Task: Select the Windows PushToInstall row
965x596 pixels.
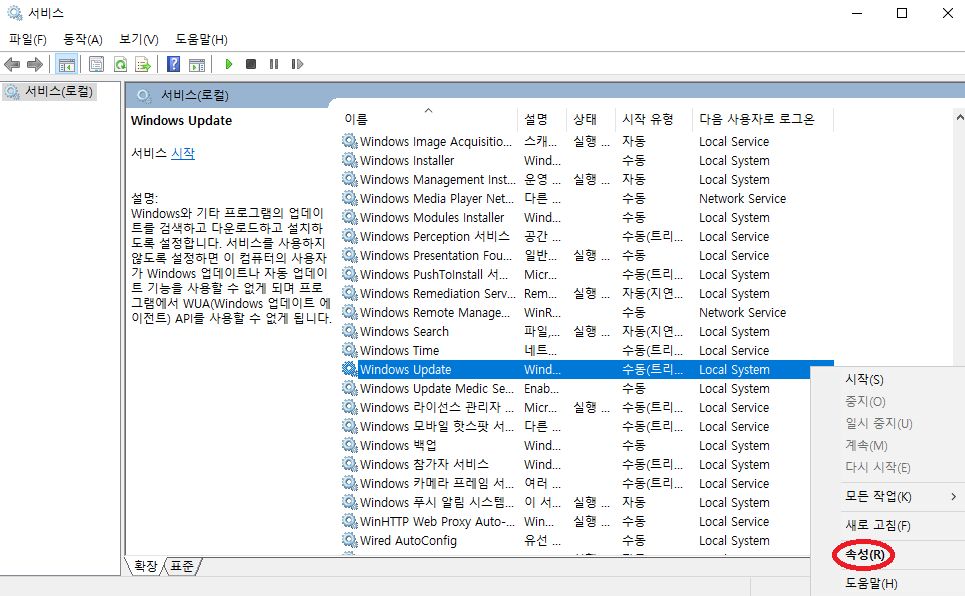Action: click(587, 275)
